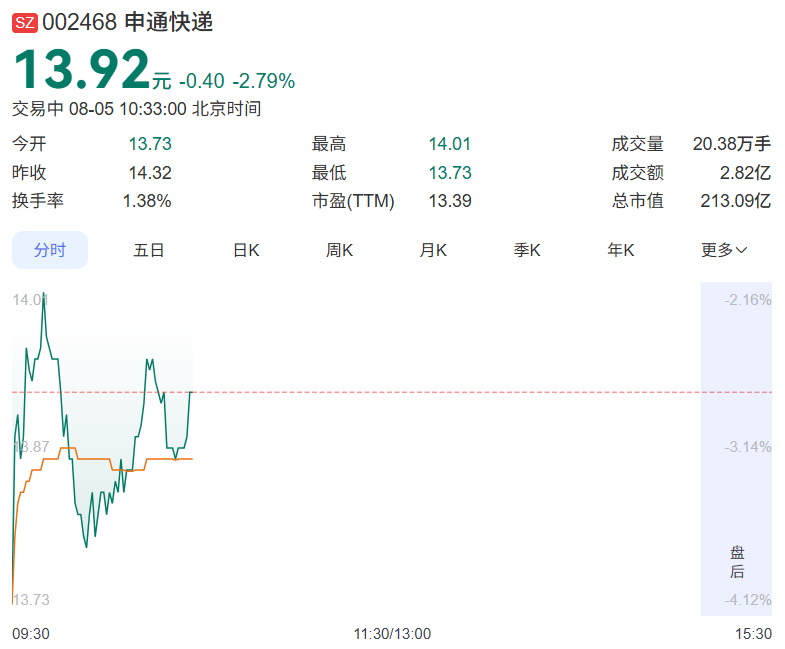This screenshot has width=785, height=649.
Task: Select the 季K quarterly tab
Action: coord(527,250)
